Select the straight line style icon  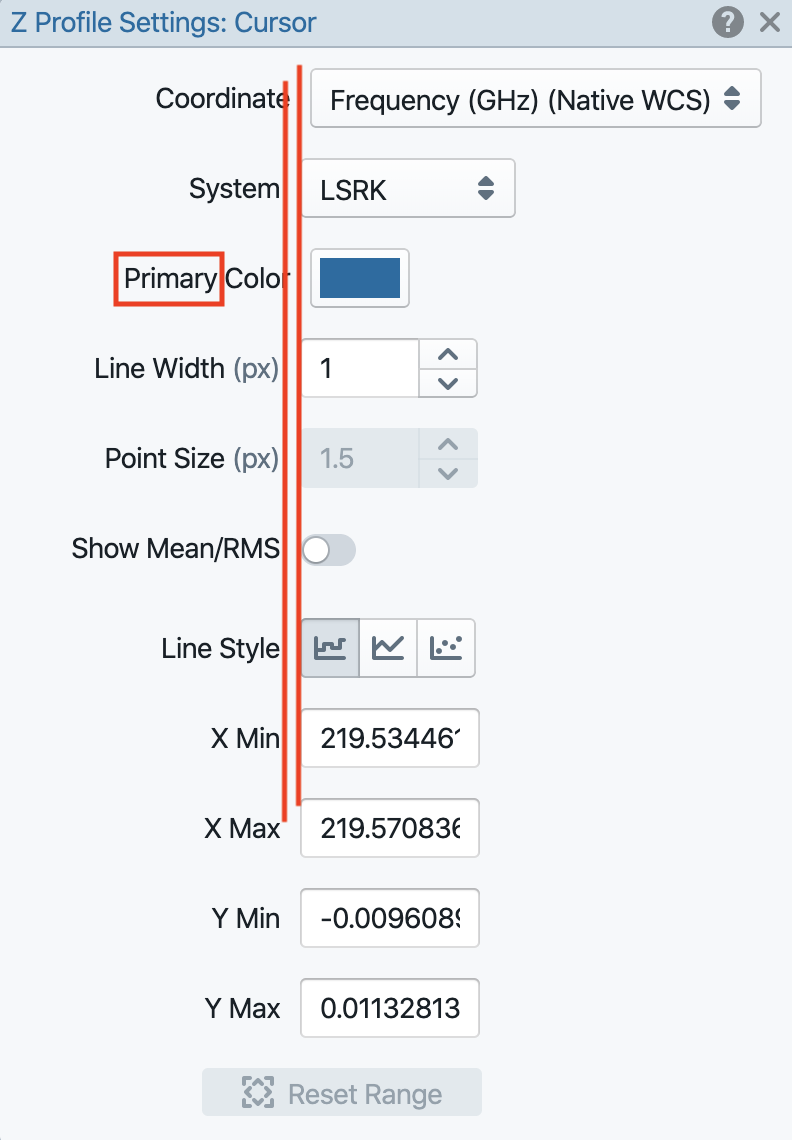pos(387,647)
